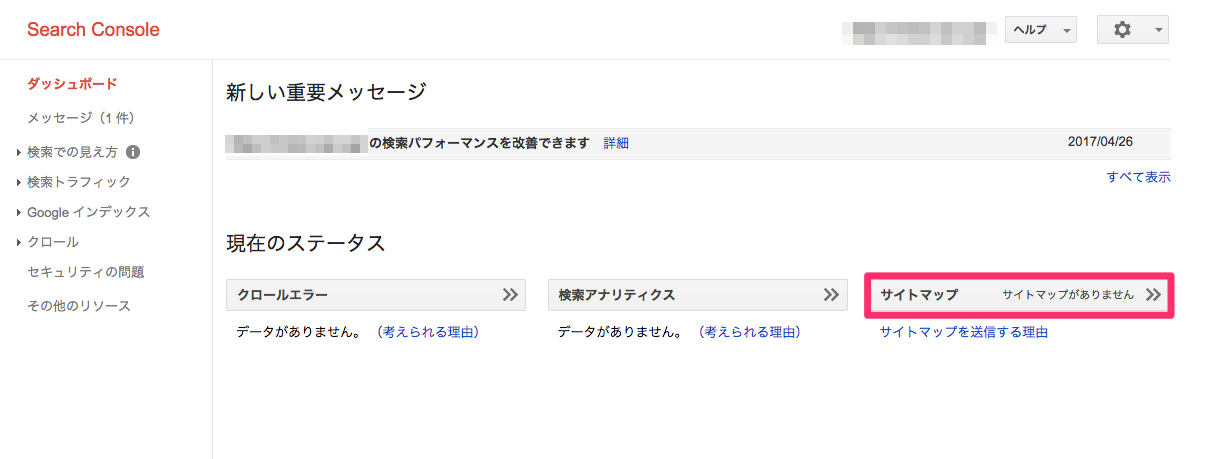Click 考えられる理由 link under クロールエラー
Viewport: 1207px width, 459px height.
pyautogui.click(x=427, y=332)
